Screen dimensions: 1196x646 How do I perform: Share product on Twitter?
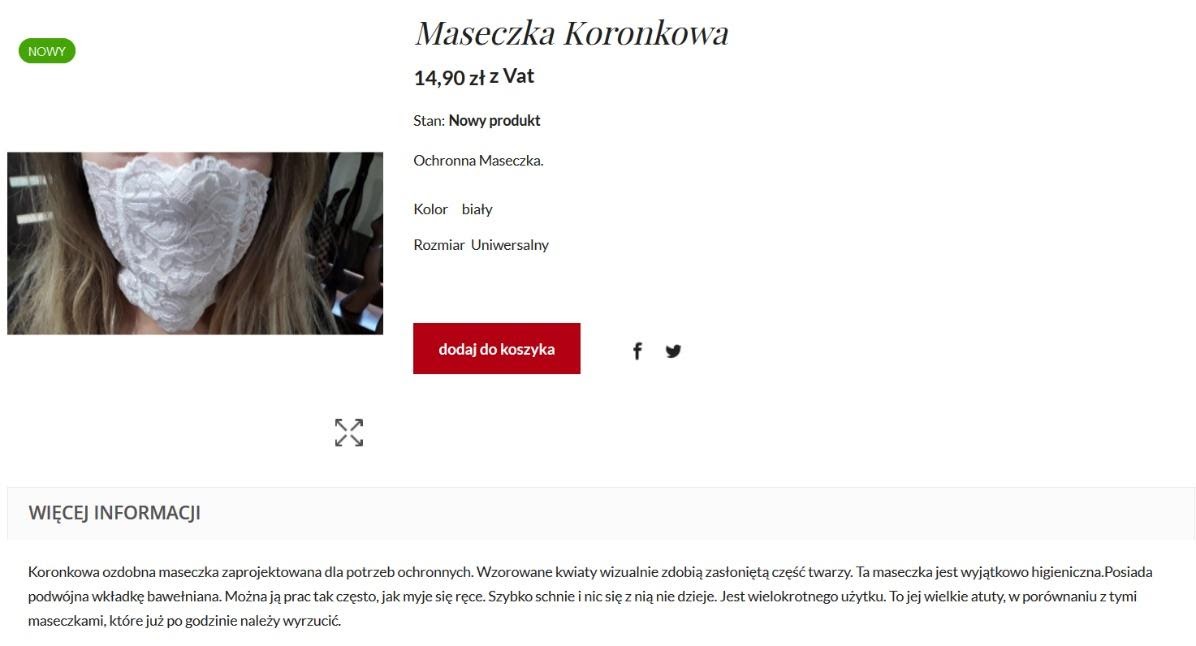(673, 351)
